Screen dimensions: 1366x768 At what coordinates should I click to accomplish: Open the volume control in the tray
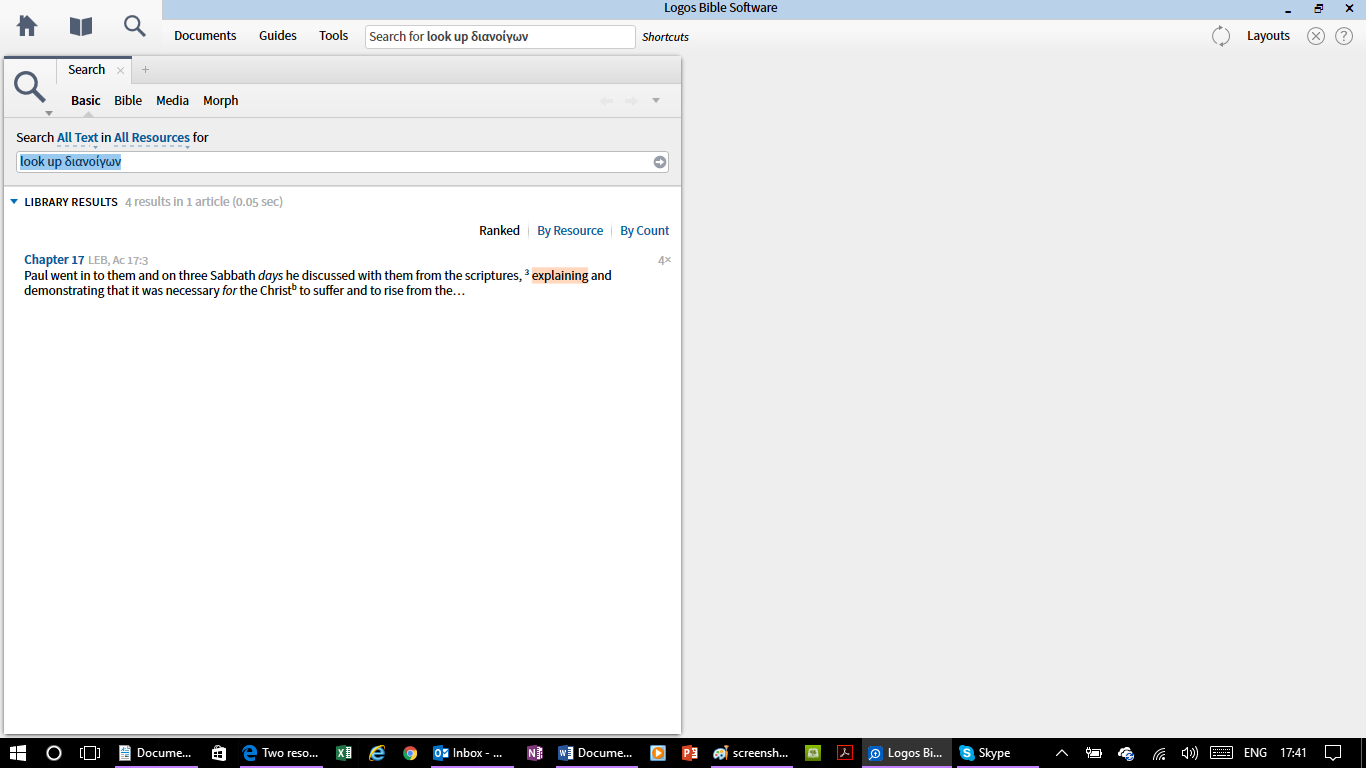tap(1189, 753)
